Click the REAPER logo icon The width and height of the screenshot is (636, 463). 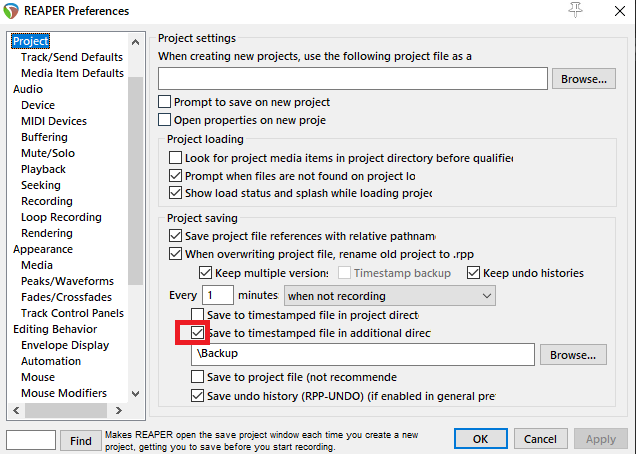click(14, 11)
